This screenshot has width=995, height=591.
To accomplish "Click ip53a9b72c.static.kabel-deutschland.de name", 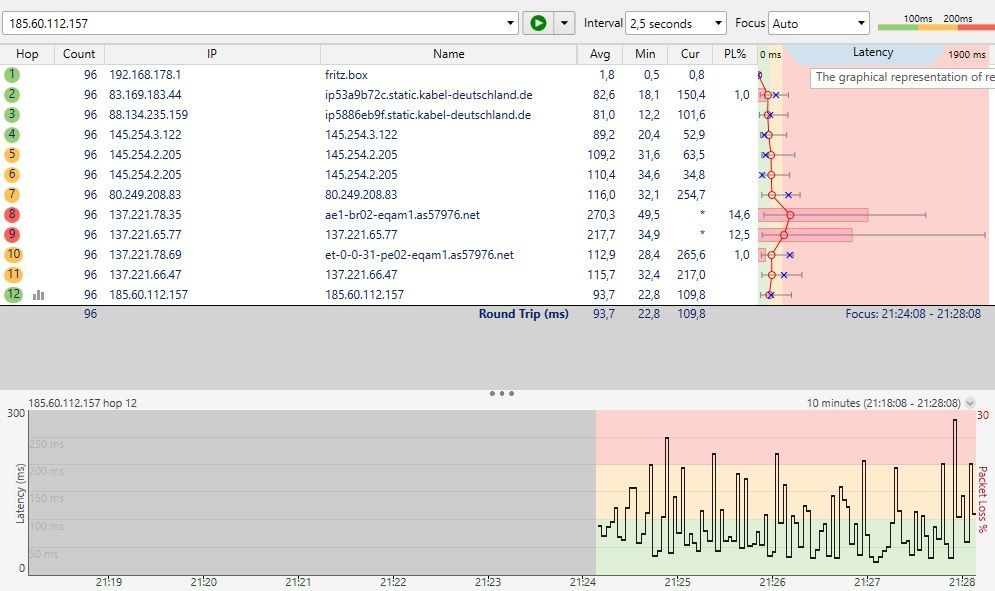I will click(x=428, y=95).
